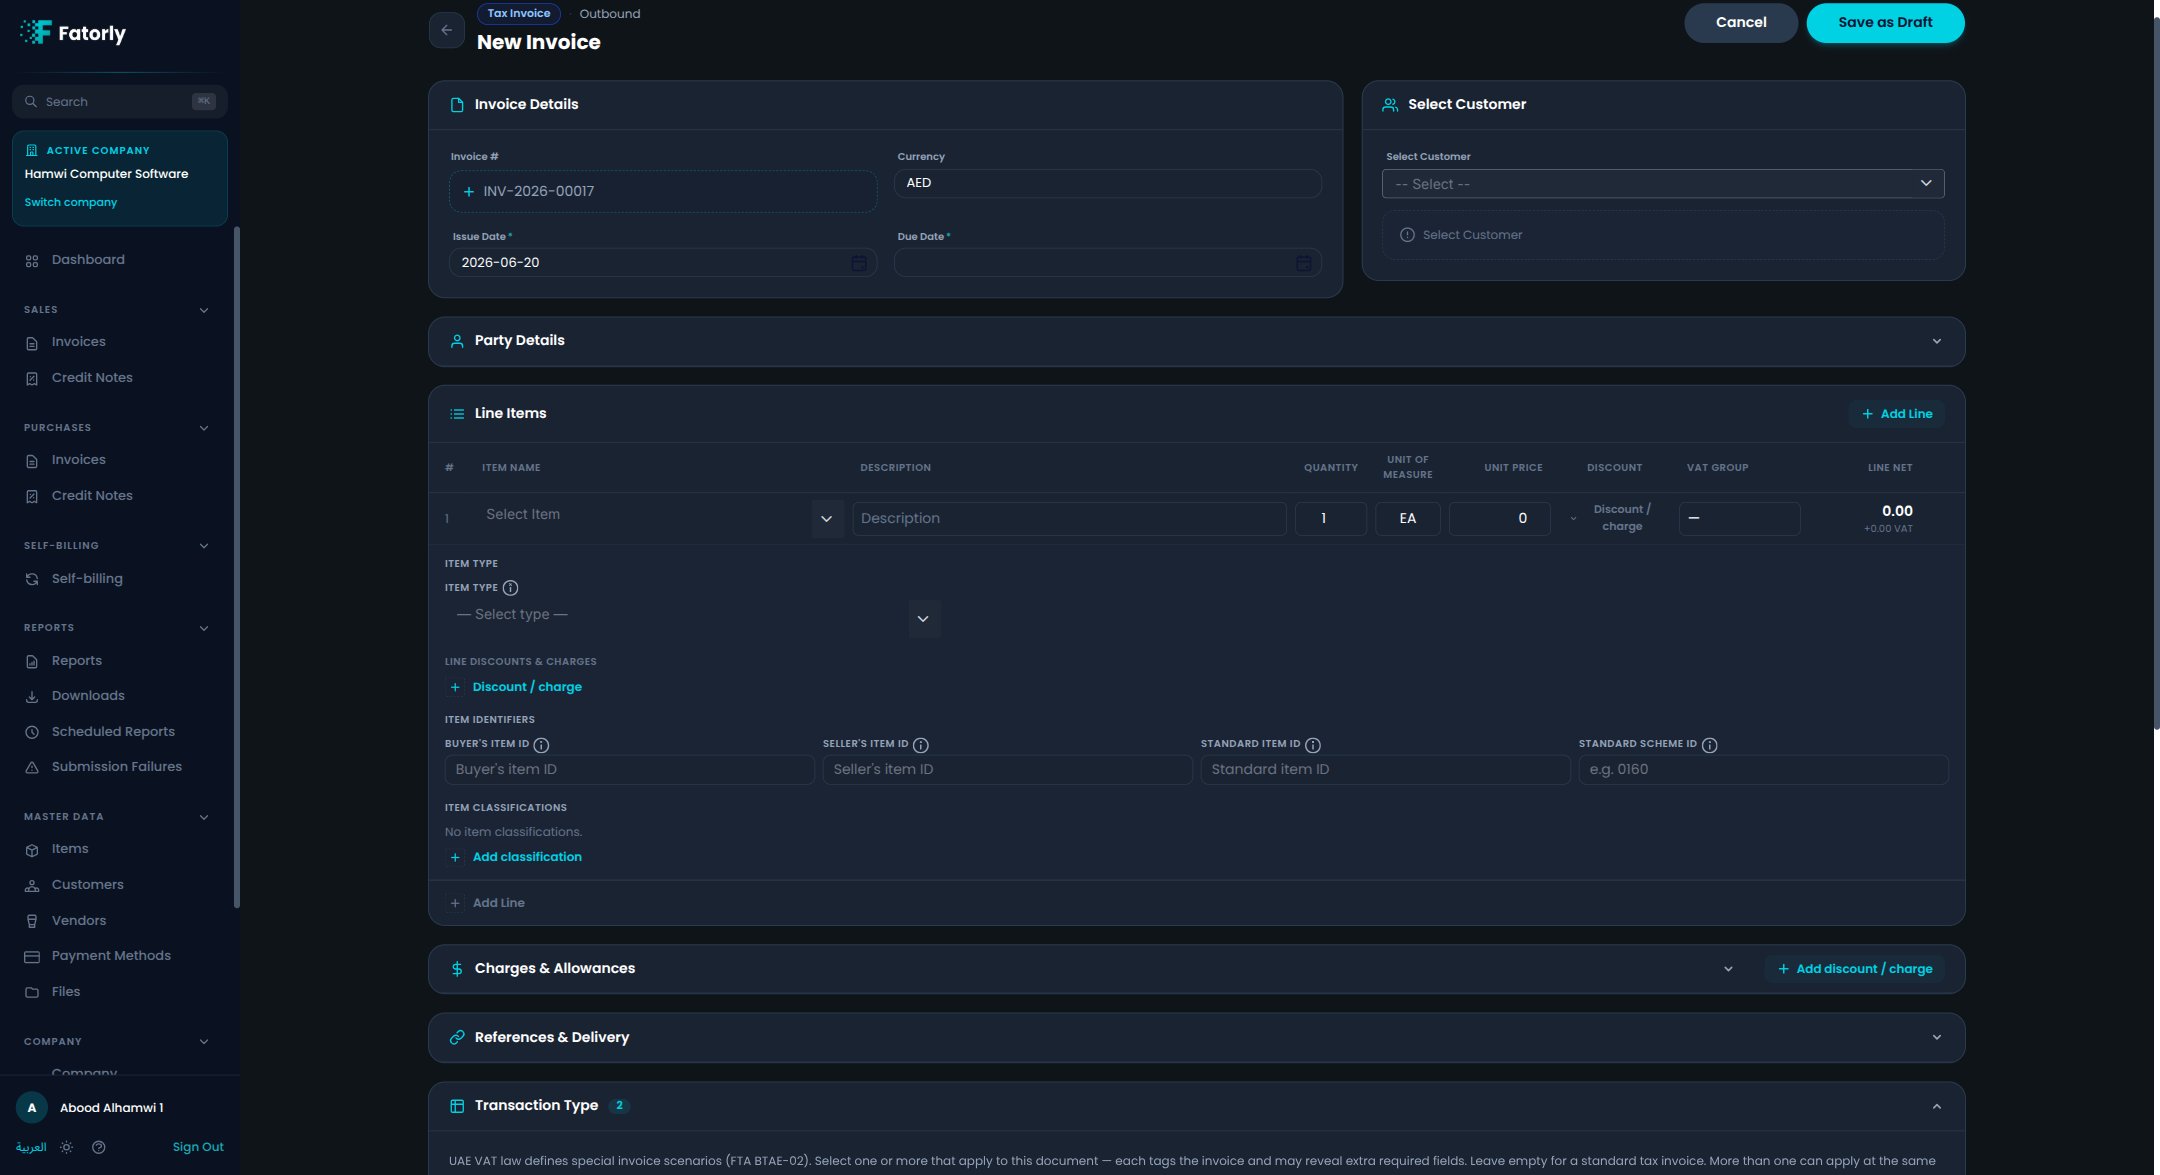
Task: Click the Transaction Type table icon
Action: coord(457,1106)
